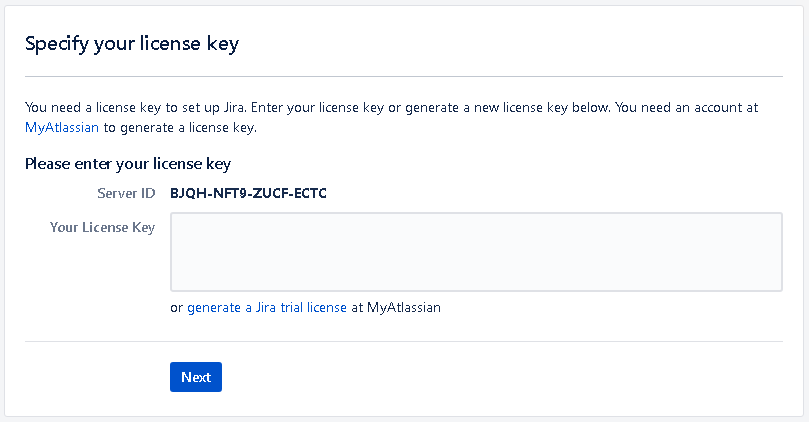The image size is (809, 422).
Task: Click the divider line under the page heading
Action: (404, 76)
